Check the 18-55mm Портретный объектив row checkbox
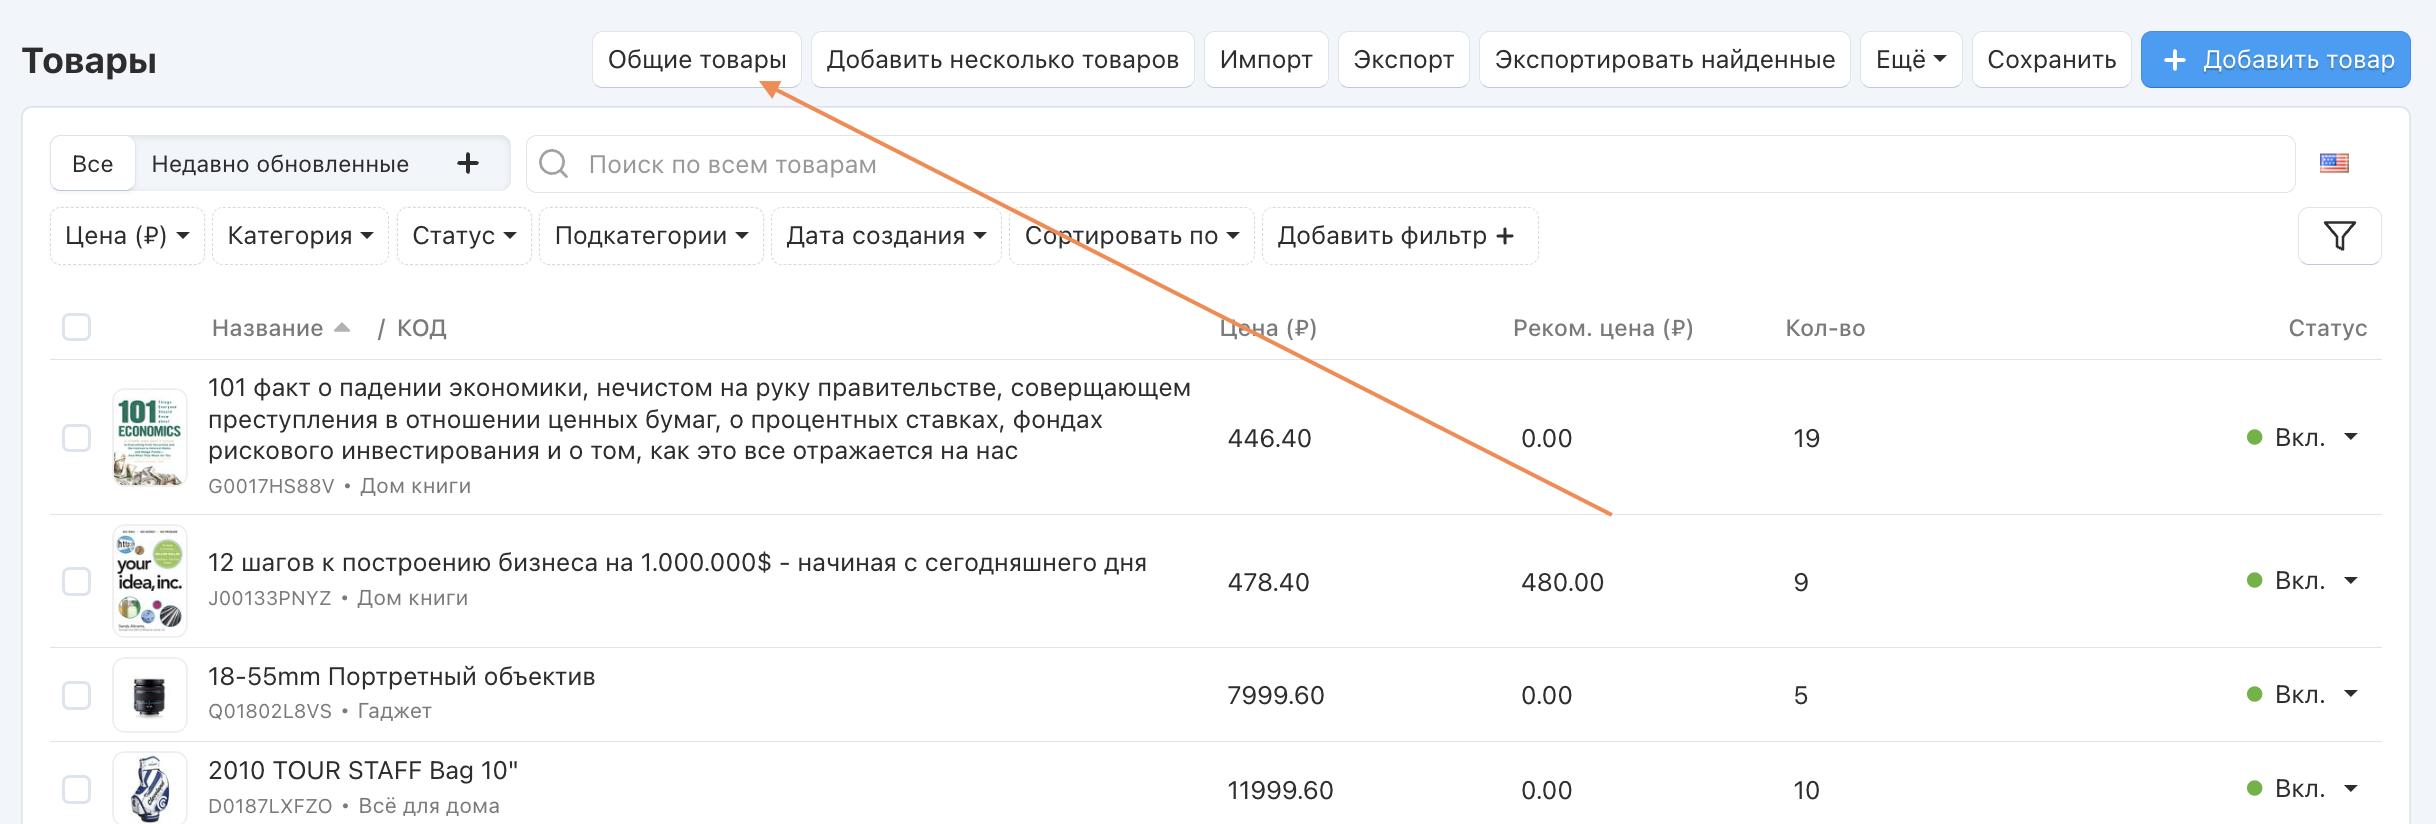This screenshot has height=824, width=2436. click(x=77, y=695)
